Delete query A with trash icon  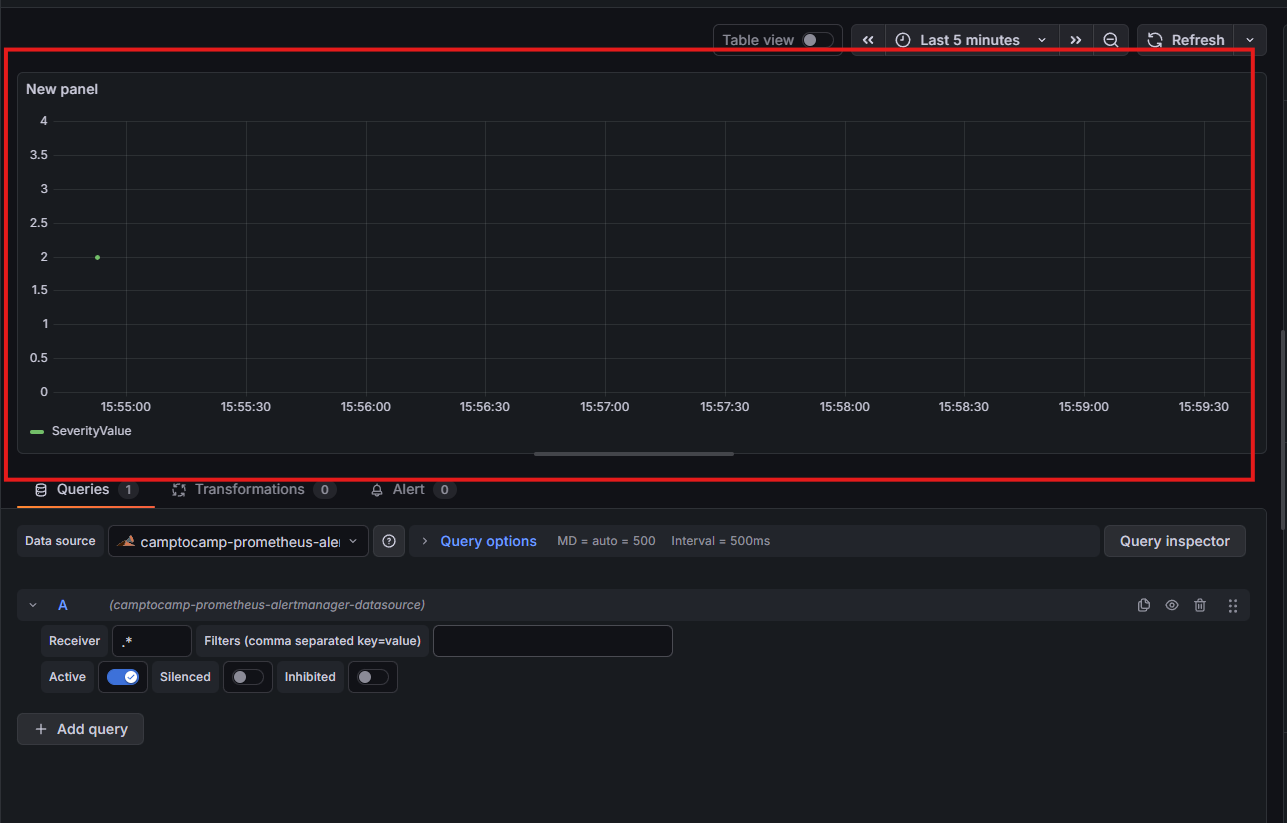pos(1200,605)
